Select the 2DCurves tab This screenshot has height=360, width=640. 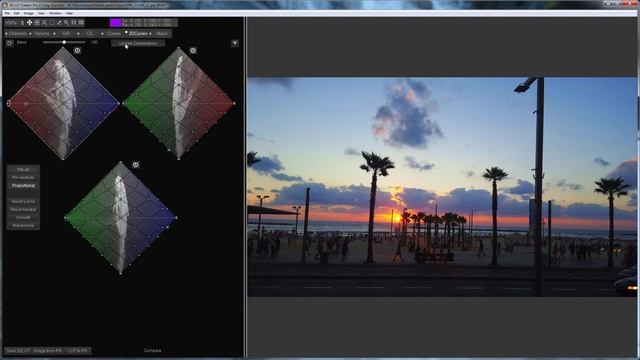(x=138, y=33)
